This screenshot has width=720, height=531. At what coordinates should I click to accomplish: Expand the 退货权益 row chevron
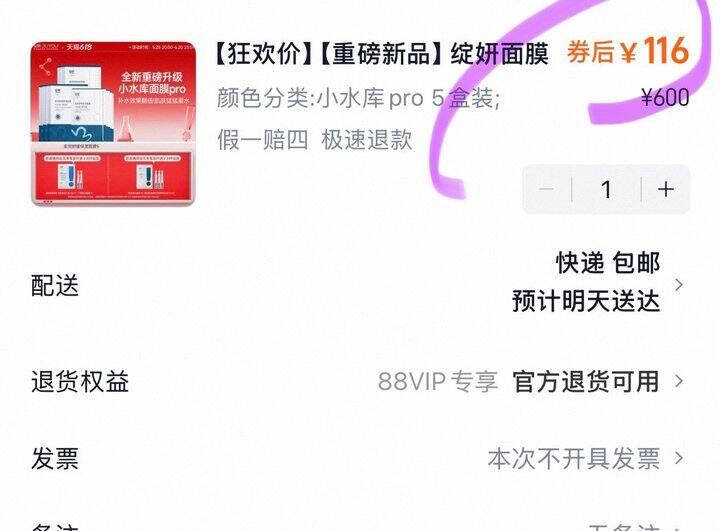click(679, 381)
